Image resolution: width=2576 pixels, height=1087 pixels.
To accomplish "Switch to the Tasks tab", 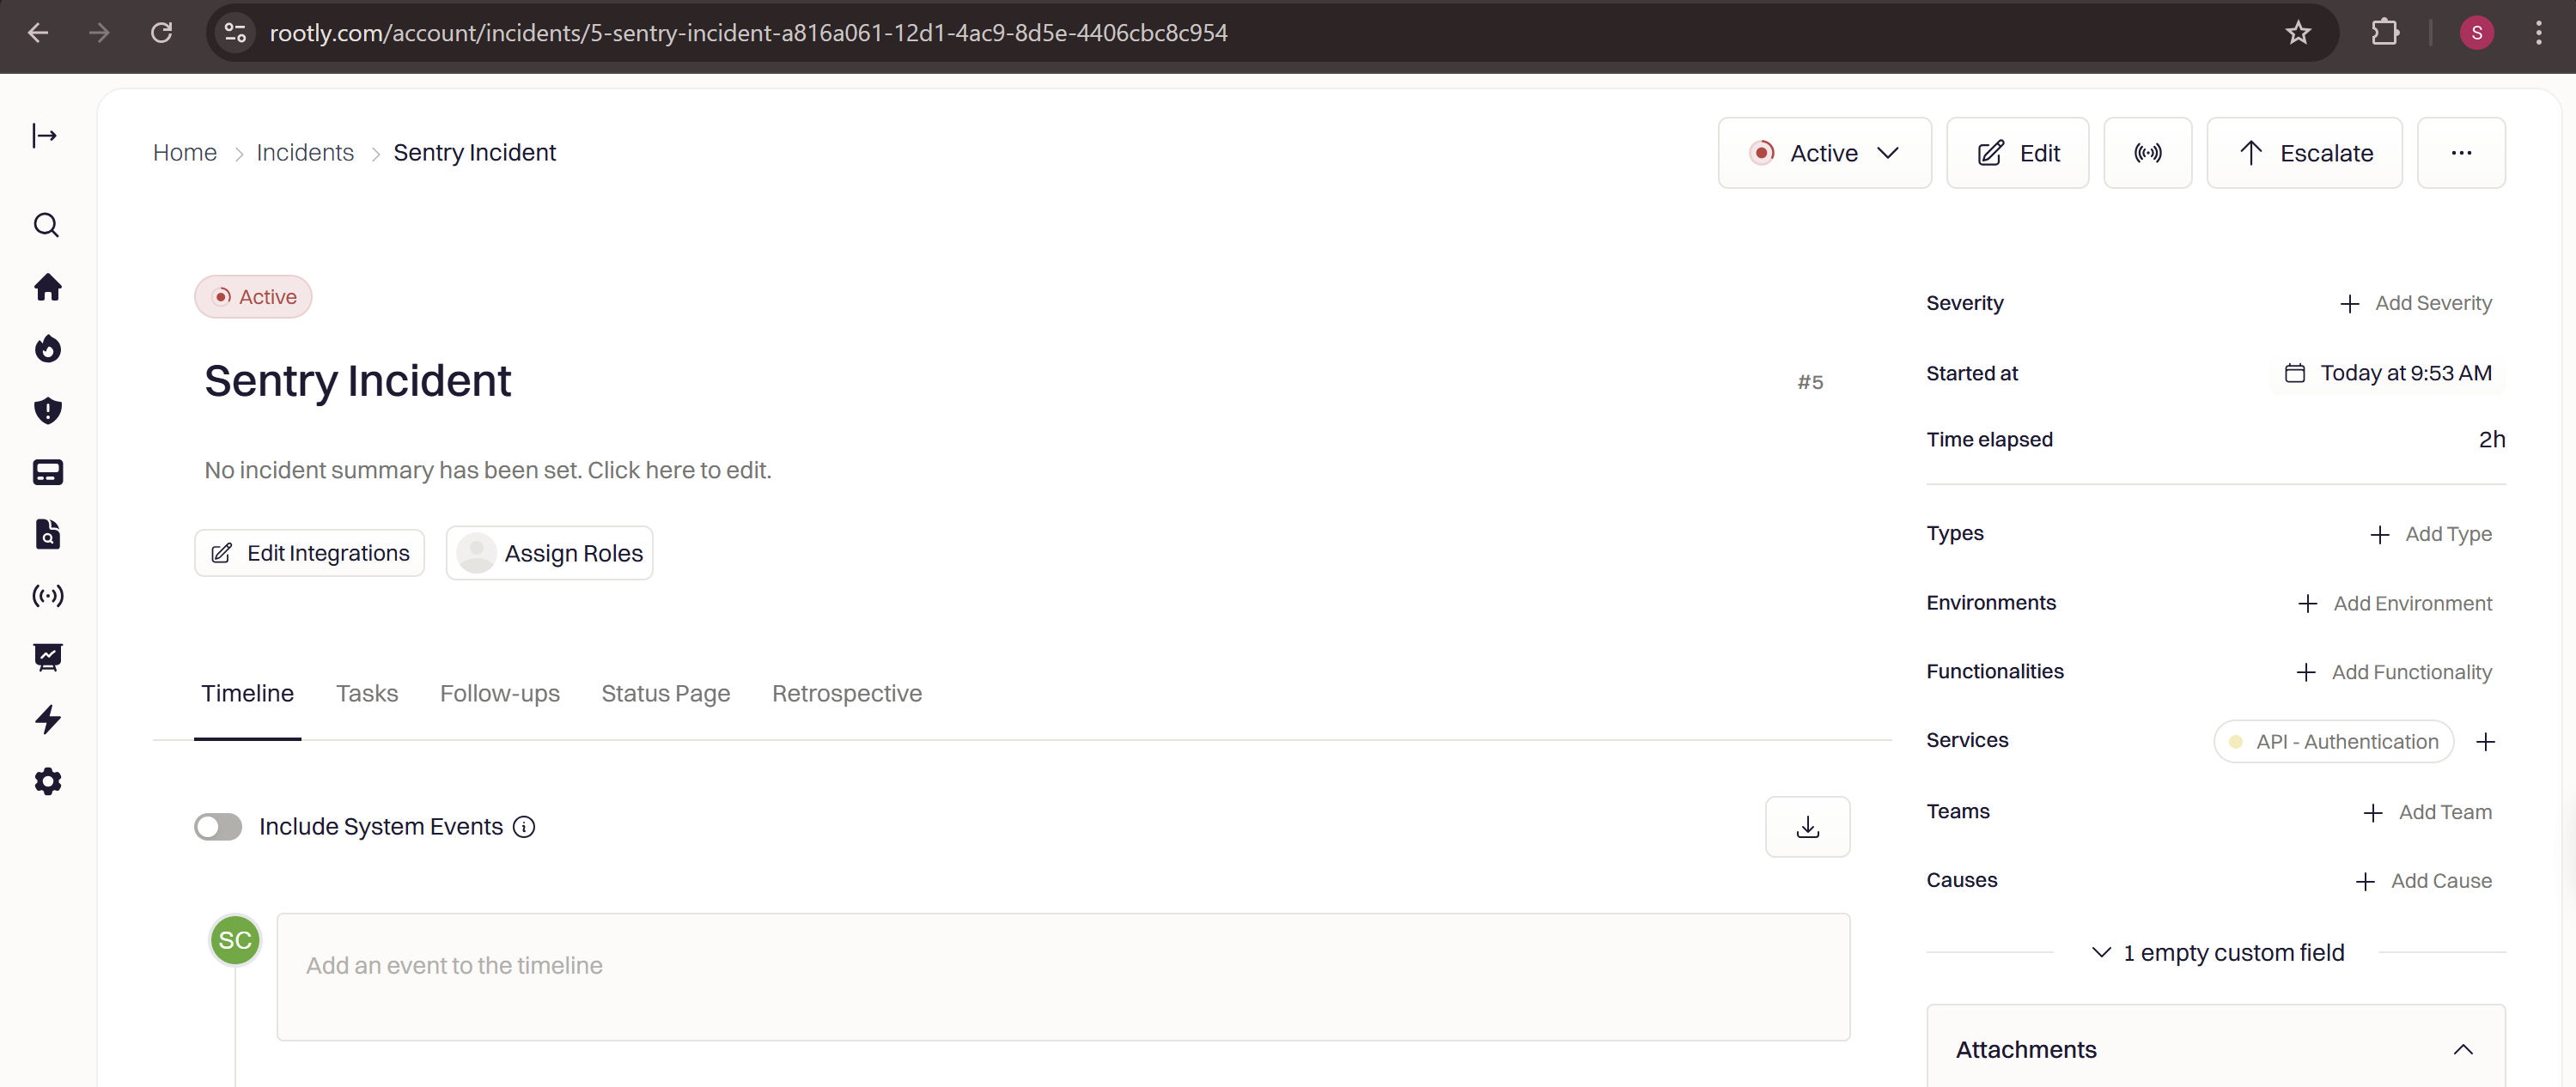I will click(x=366, y=693).
